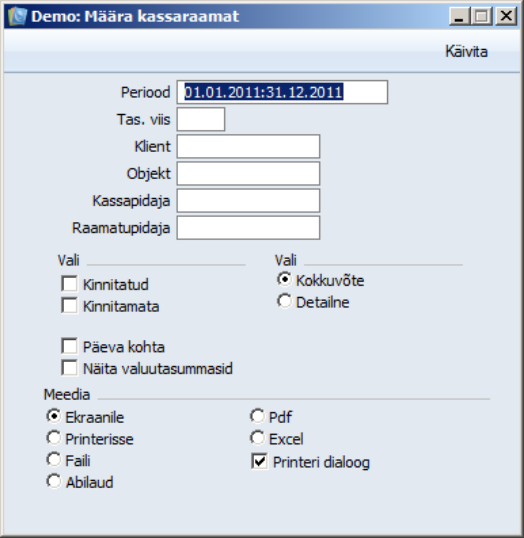Screen dimensions: 524x538
Task: Click into the Periood date field
Action: [x=282, y=92]
